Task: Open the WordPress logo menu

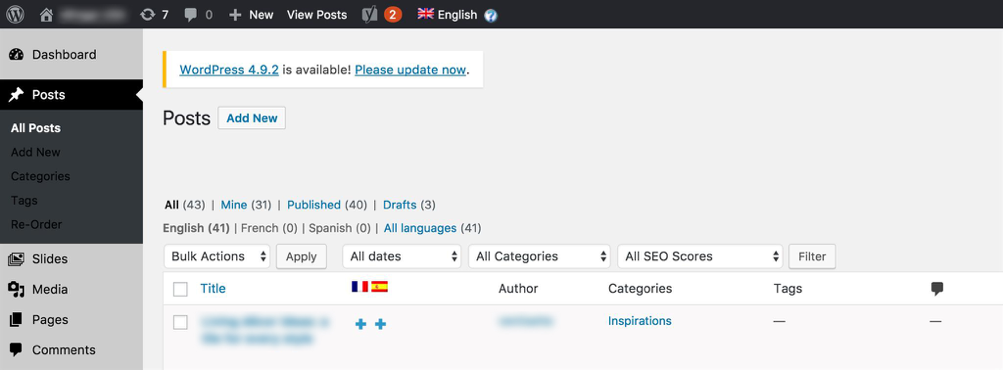Action: (15, 14)
